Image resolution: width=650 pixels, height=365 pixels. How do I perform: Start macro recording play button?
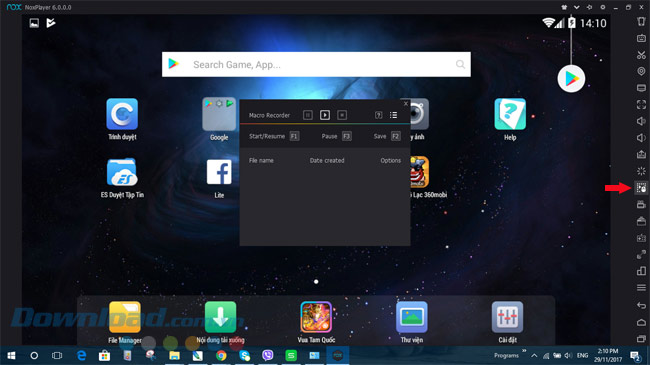click(x=325, y=115)
